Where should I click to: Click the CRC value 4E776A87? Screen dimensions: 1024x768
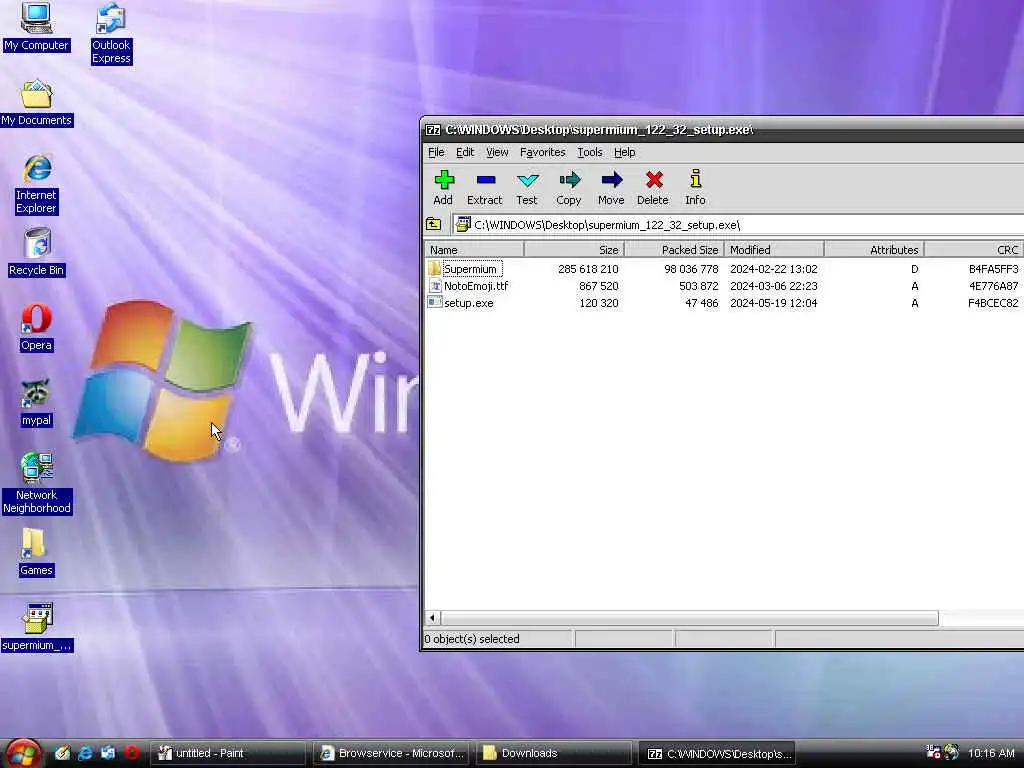point(993,286)
